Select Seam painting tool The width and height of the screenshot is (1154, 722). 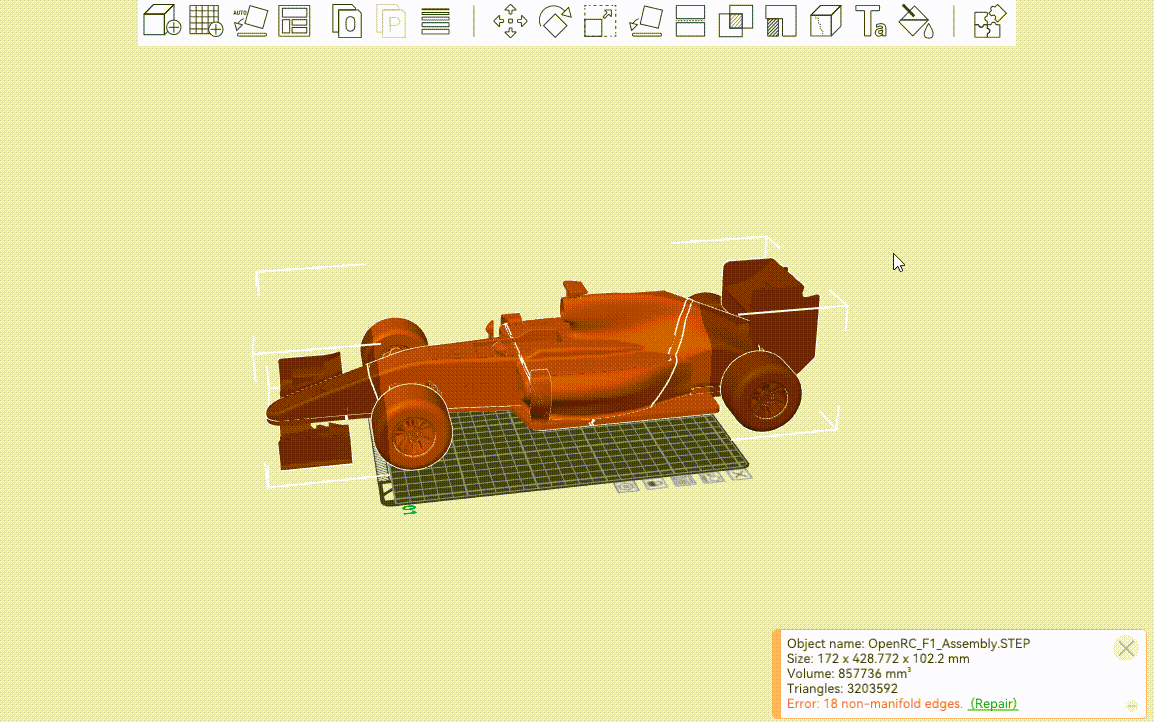(x=826, y=21)
